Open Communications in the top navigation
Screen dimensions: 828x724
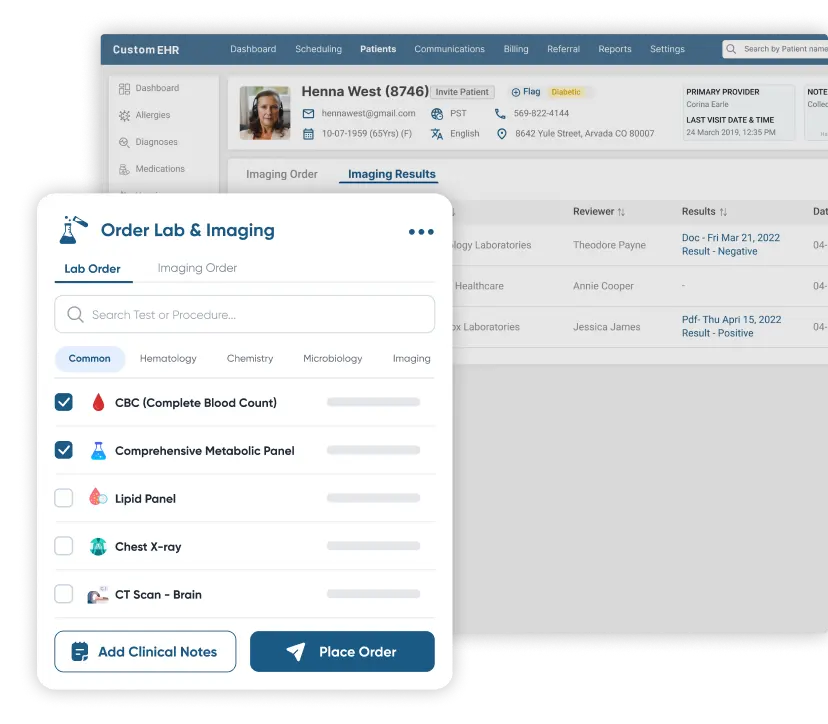click(449, 49)
